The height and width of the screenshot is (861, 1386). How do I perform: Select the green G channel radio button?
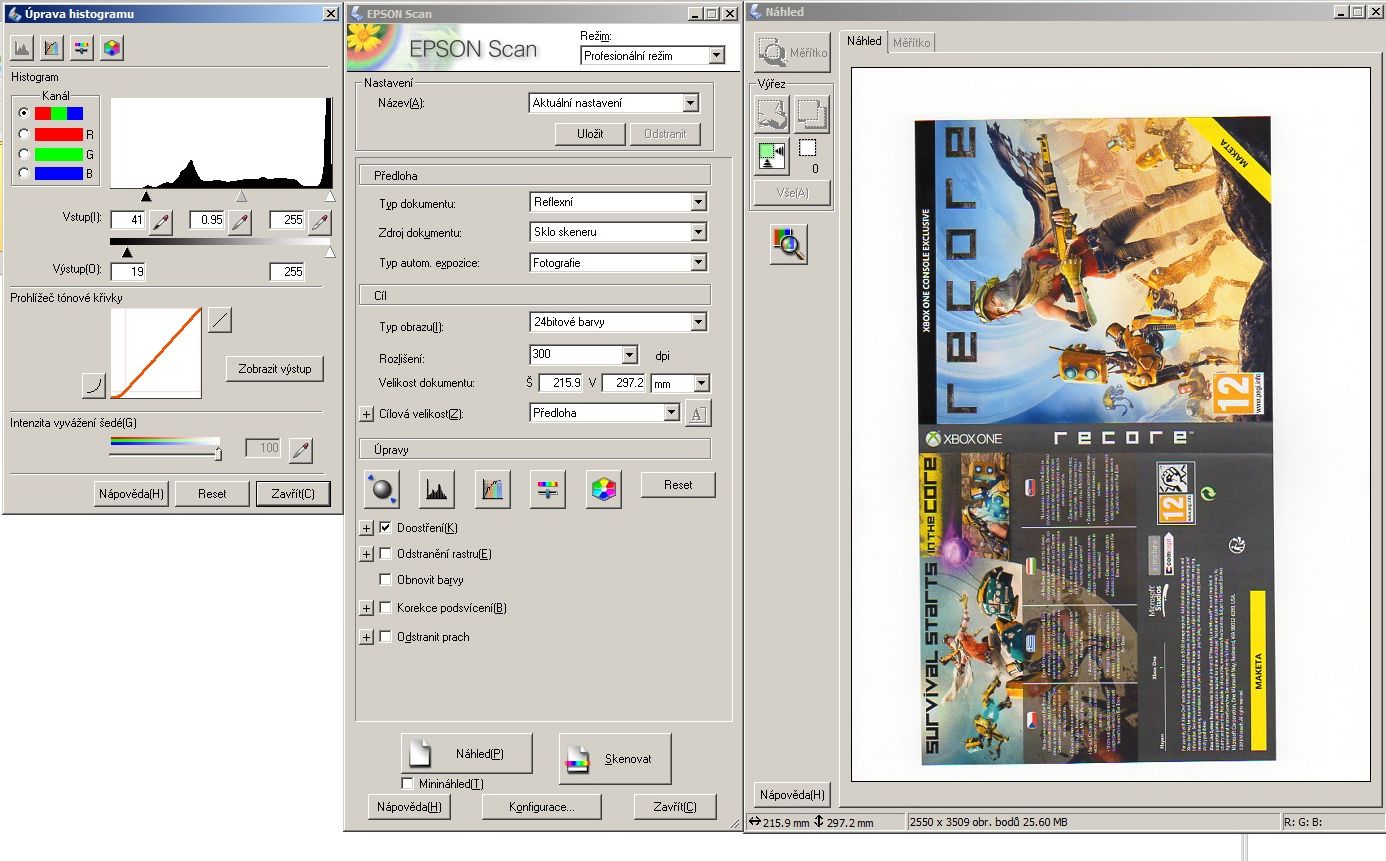(x=23, y=154)
